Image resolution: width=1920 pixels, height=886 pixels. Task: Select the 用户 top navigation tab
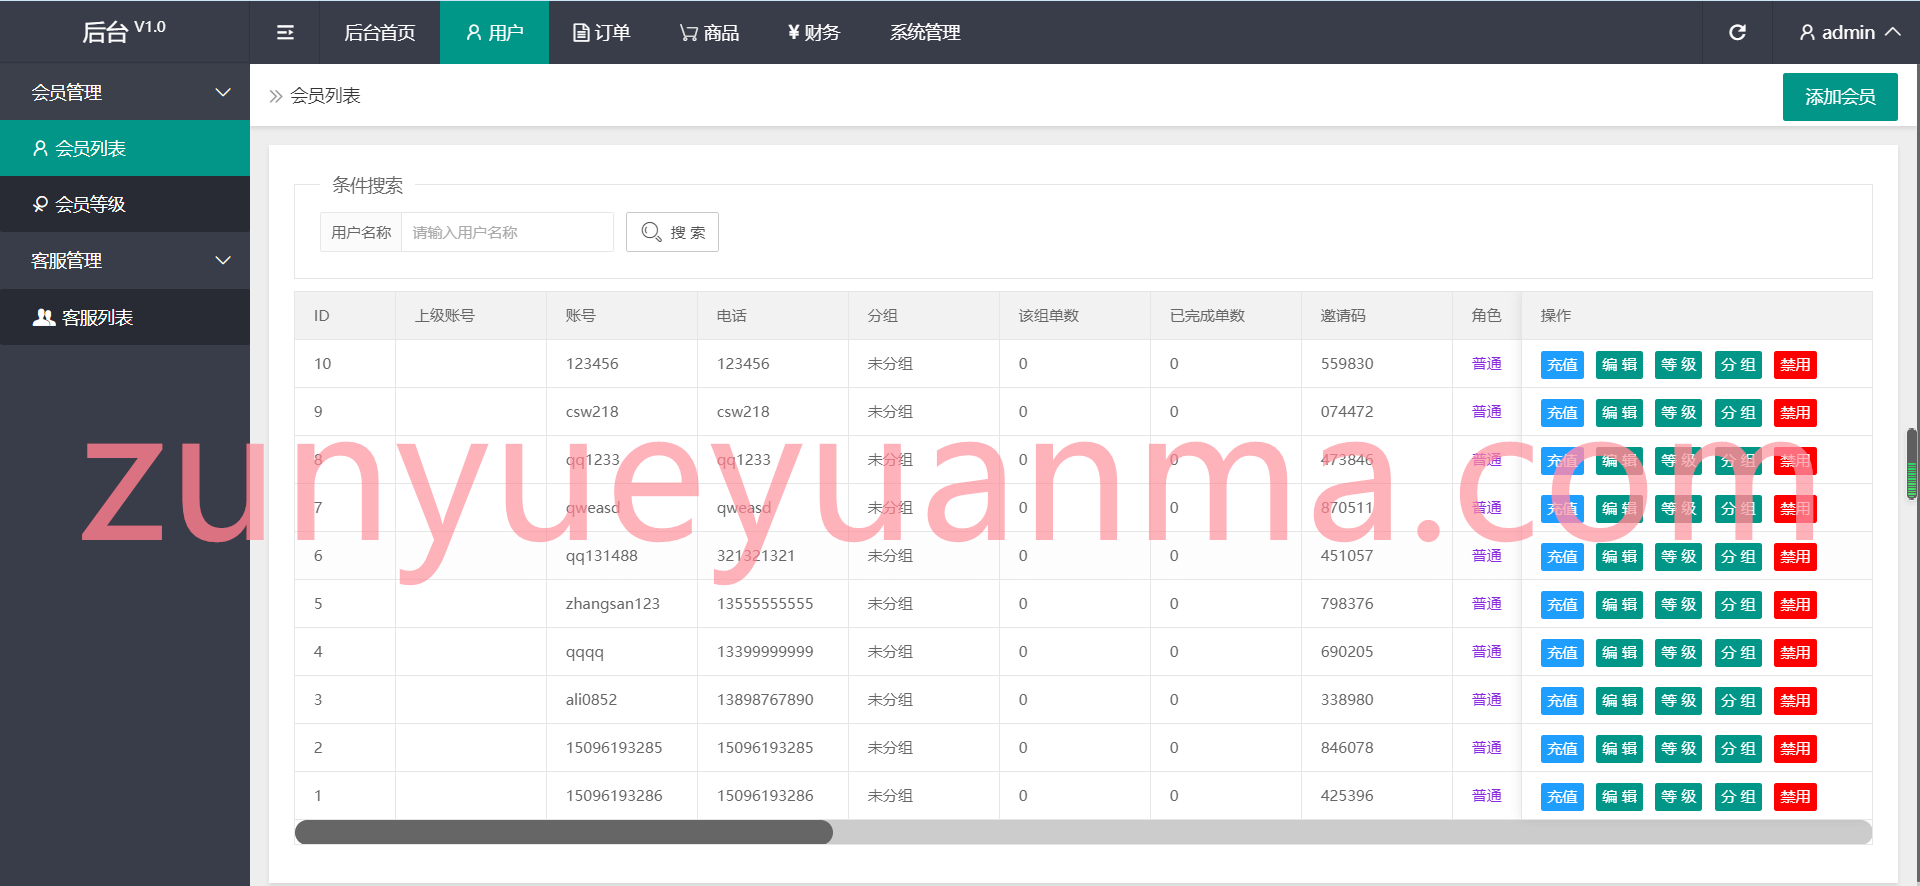pyautogui.click(x=494, y=32)
